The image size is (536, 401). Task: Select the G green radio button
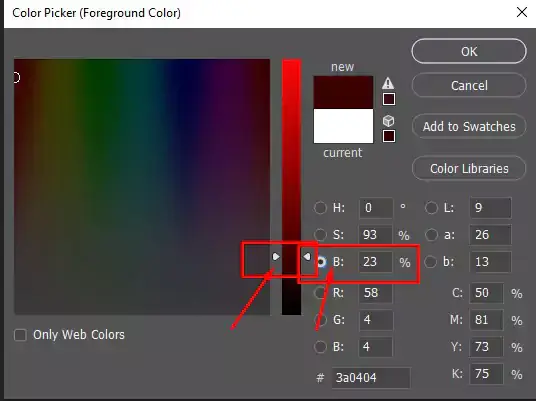pyautogui.click(x=320, y=320)
